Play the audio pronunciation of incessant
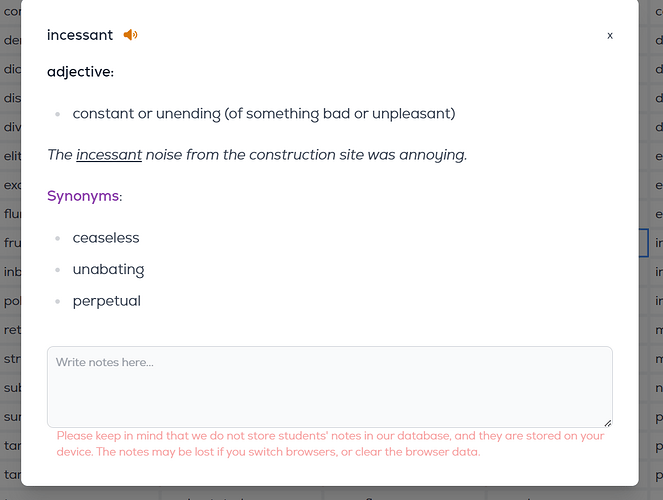This screenshot has height=500, width=663. tap(130, 35)
